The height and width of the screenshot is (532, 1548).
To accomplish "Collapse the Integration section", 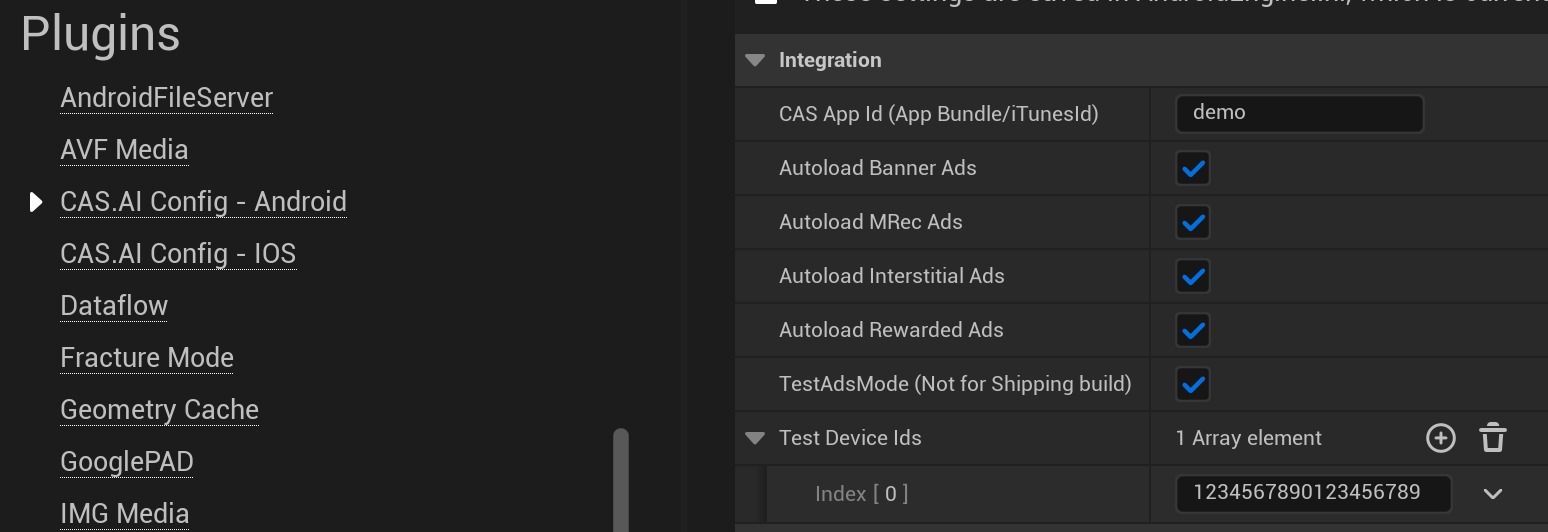I will pyautogui.click(x=755, y=60).
